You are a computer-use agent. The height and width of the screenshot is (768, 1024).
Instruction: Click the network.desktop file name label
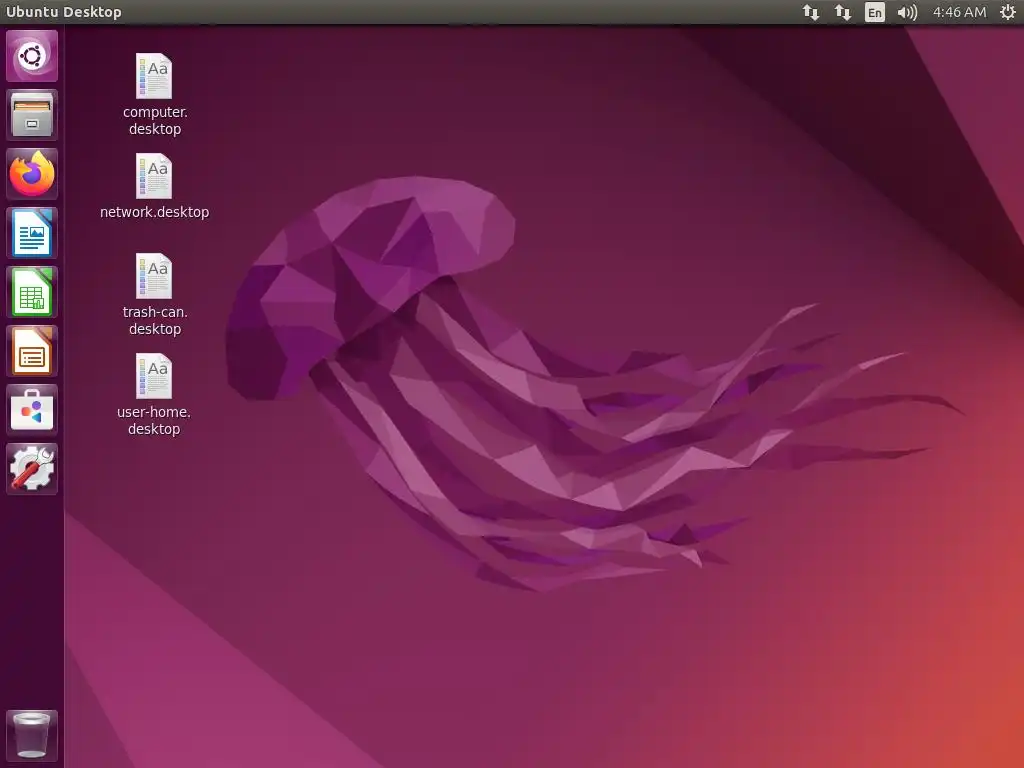pos(155,212)
